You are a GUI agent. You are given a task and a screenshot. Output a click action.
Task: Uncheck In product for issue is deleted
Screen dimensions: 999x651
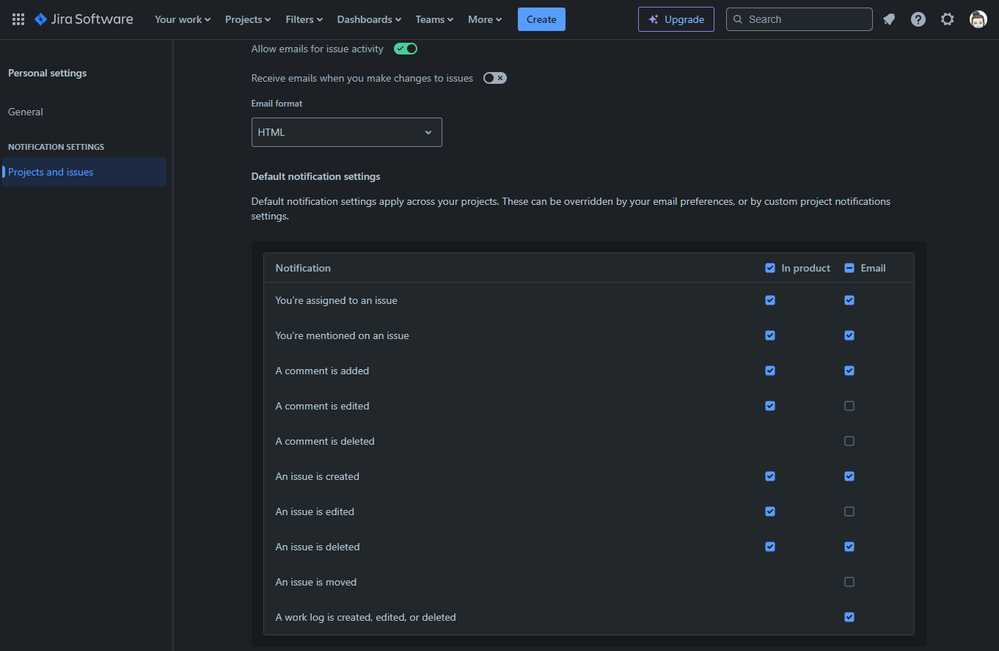click(x=770, y=547)
